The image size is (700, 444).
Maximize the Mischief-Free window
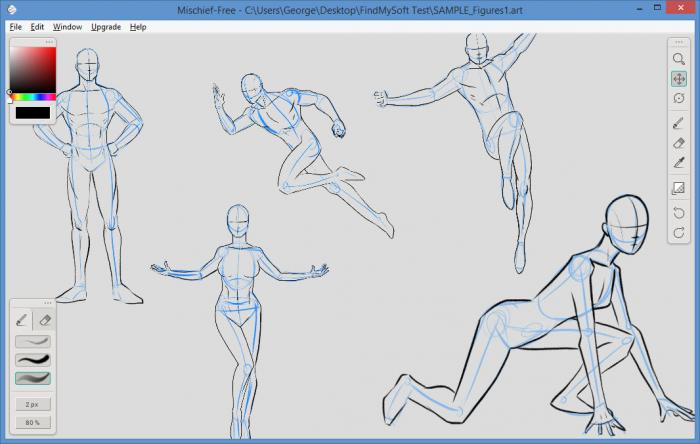coord(657,8)
